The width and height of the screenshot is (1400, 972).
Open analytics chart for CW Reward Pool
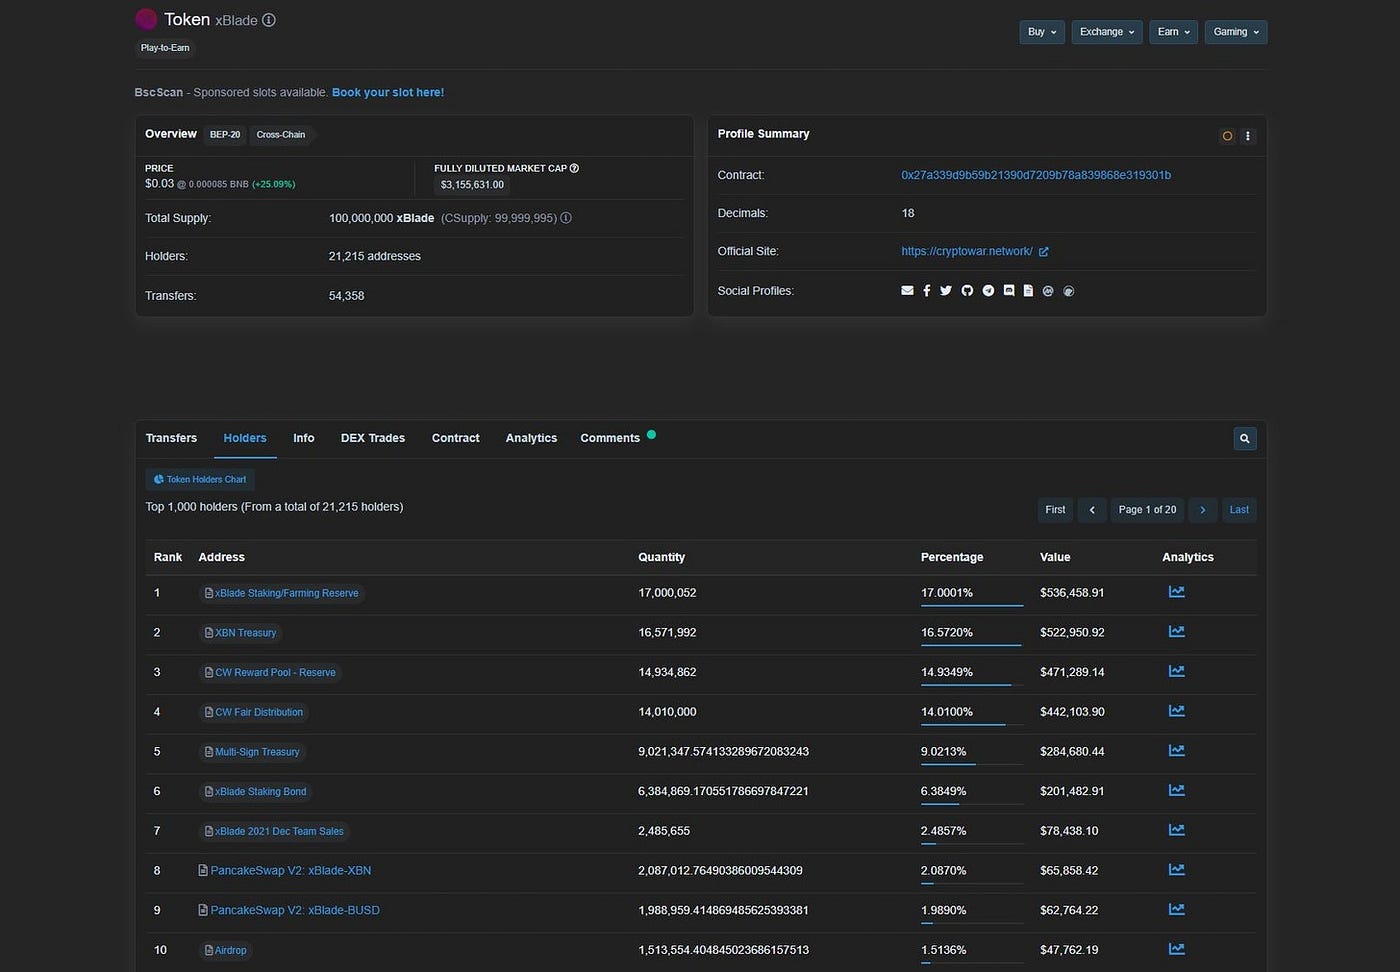tap(1177, 671)
